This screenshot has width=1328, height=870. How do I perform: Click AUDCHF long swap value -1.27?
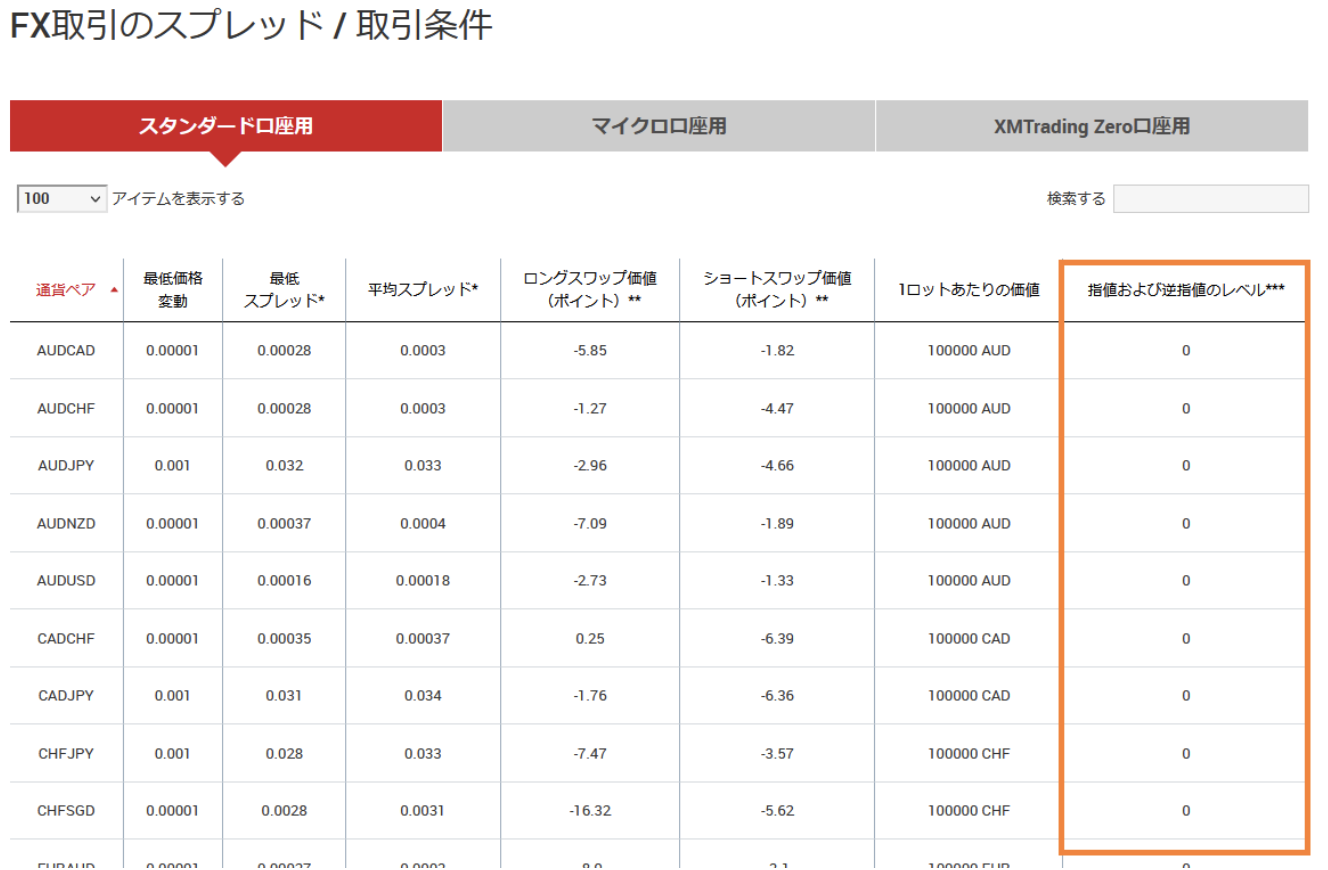pyautogui.click(x=590, y=408)
